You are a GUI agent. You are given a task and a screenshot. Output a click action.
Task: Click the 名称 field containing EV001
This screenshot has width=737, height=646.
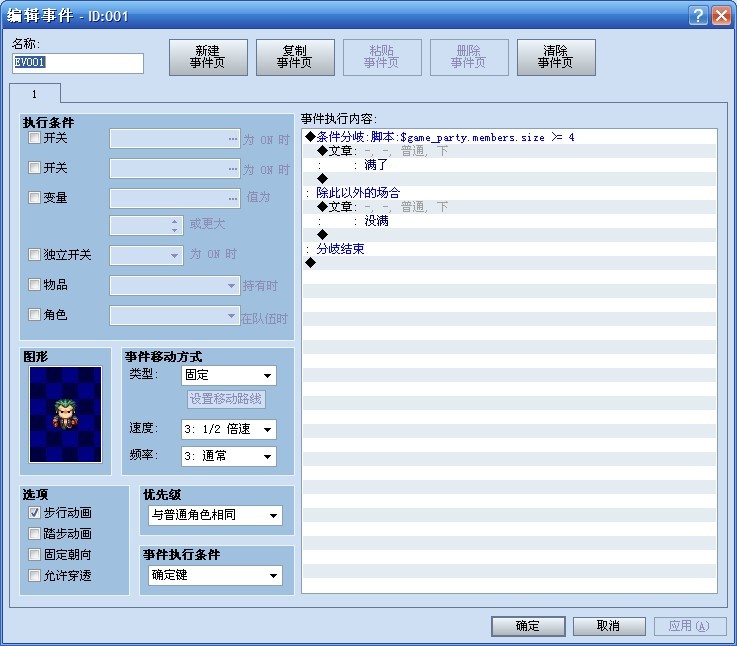[x=78, y=63]
